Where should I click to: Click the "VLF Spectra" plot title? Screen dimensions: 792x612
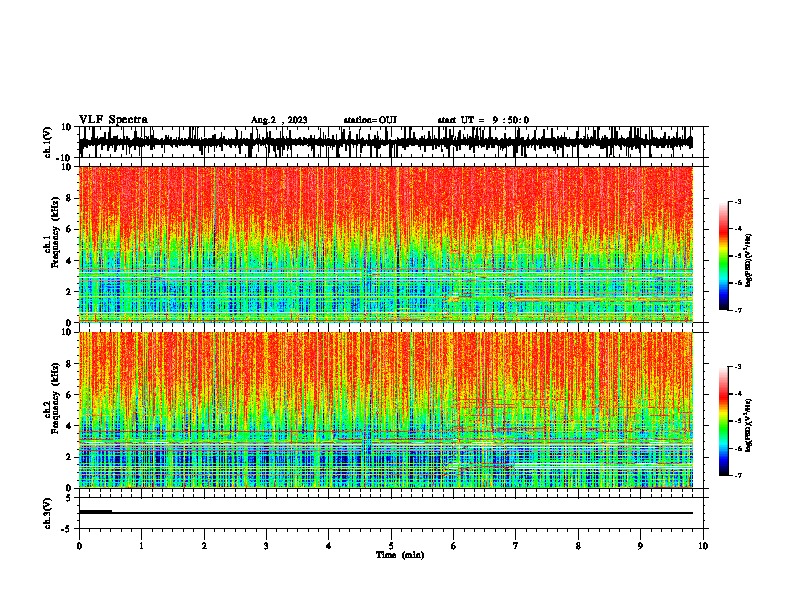tap(113, 120)
